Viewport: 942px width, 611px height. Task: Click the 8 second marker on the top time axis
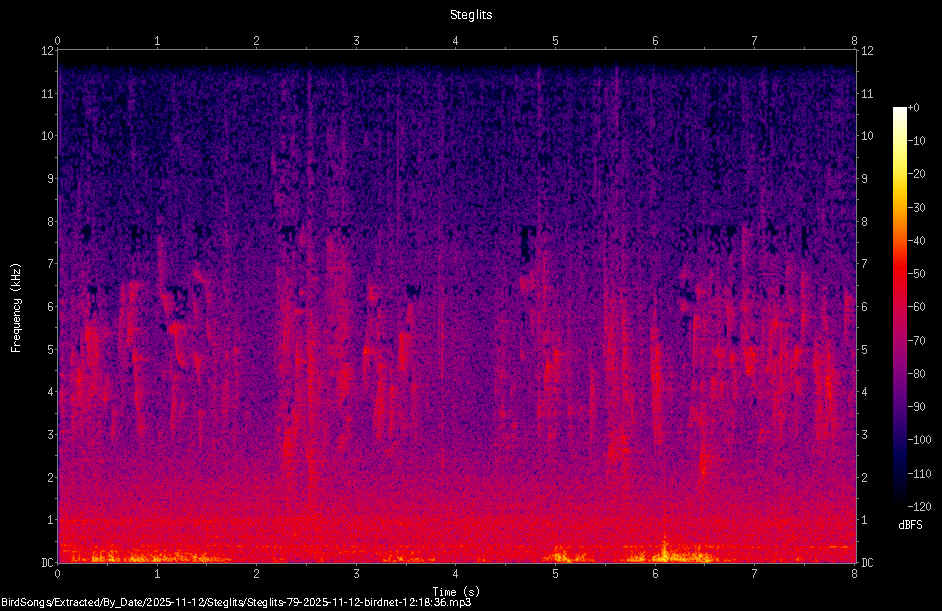(854, 41)
